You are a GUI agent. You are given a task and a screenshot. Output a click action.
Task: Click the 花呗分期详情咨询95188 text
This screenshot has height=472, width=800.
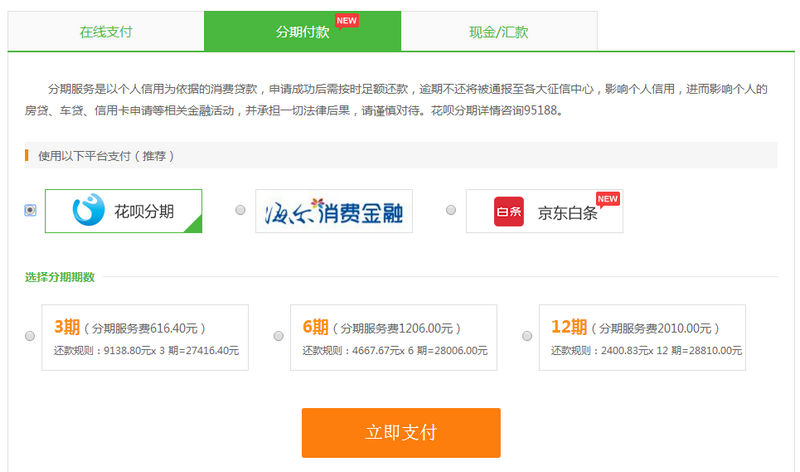point(494,110)
